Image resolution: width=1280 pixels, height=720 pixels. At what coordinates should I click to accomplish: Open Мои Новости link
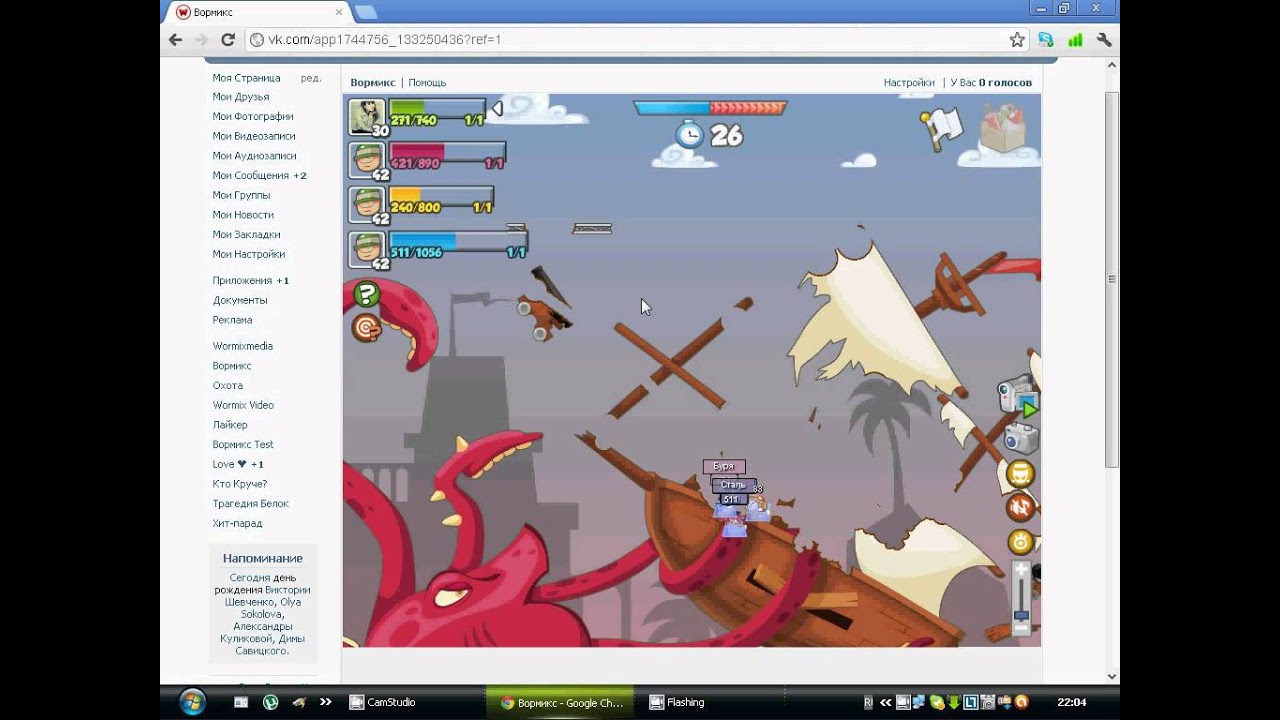tap(243, 215)
